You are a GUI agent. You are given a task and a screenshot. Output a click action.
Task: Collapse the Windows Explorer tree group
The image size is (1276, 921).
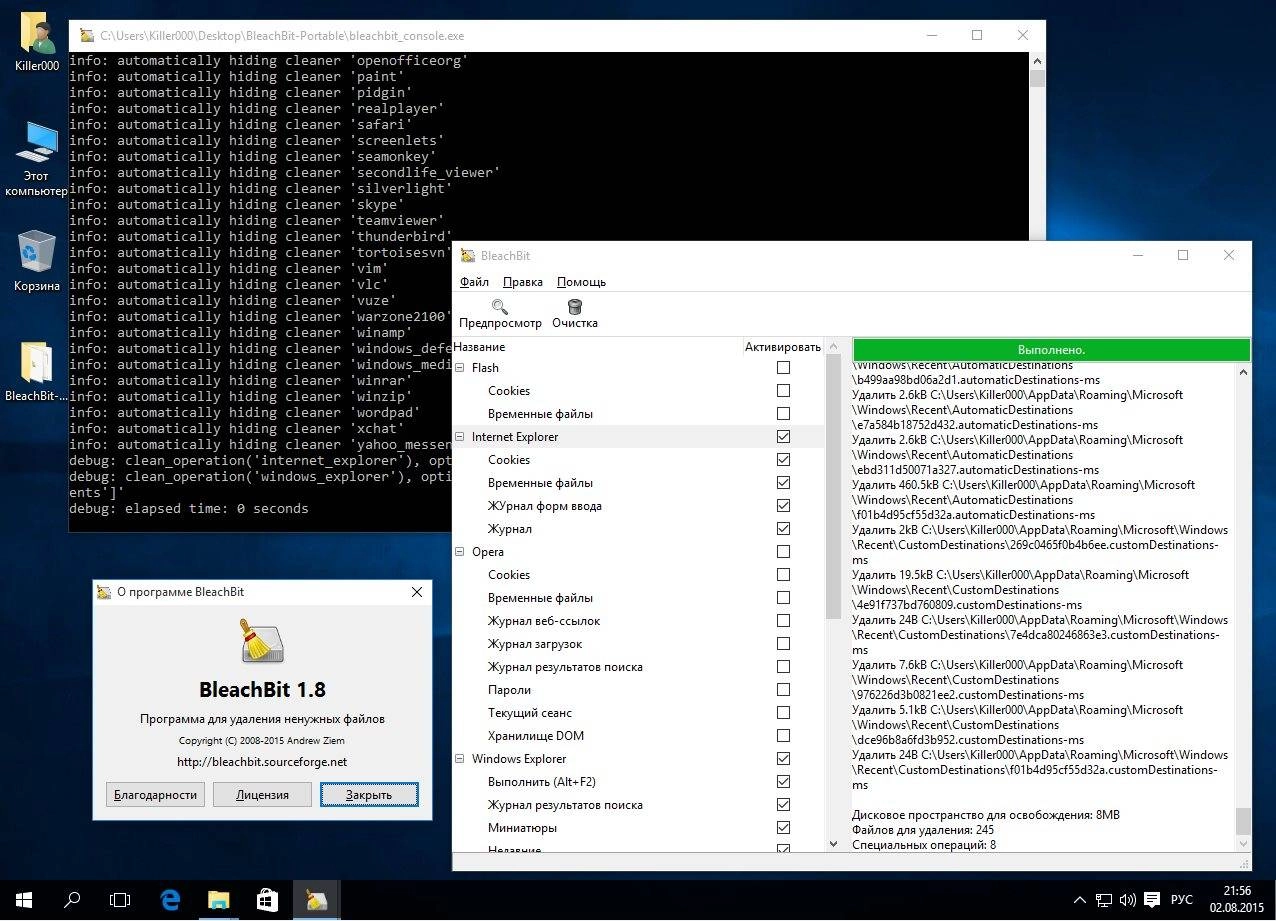point(461,759)
